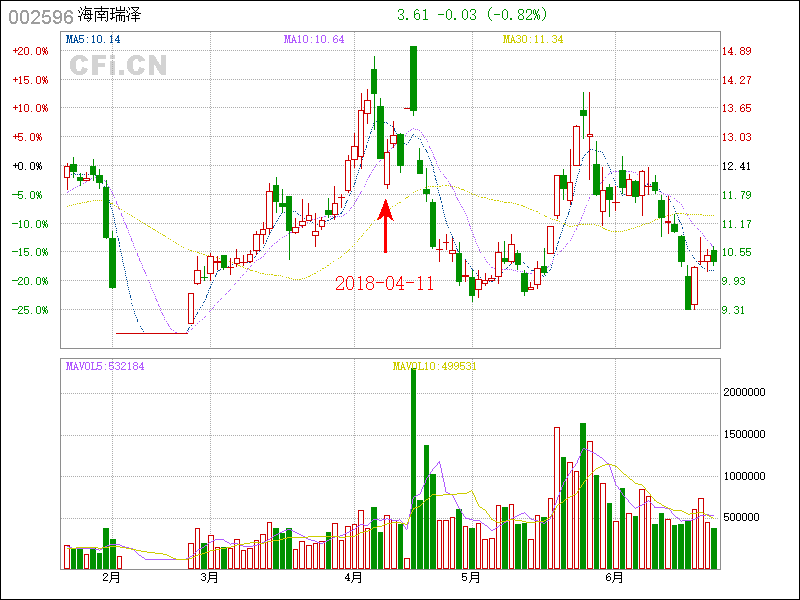Select the 2018-04-11 date annotation
The image size is (800, 600).
click(x=385, y=283)
